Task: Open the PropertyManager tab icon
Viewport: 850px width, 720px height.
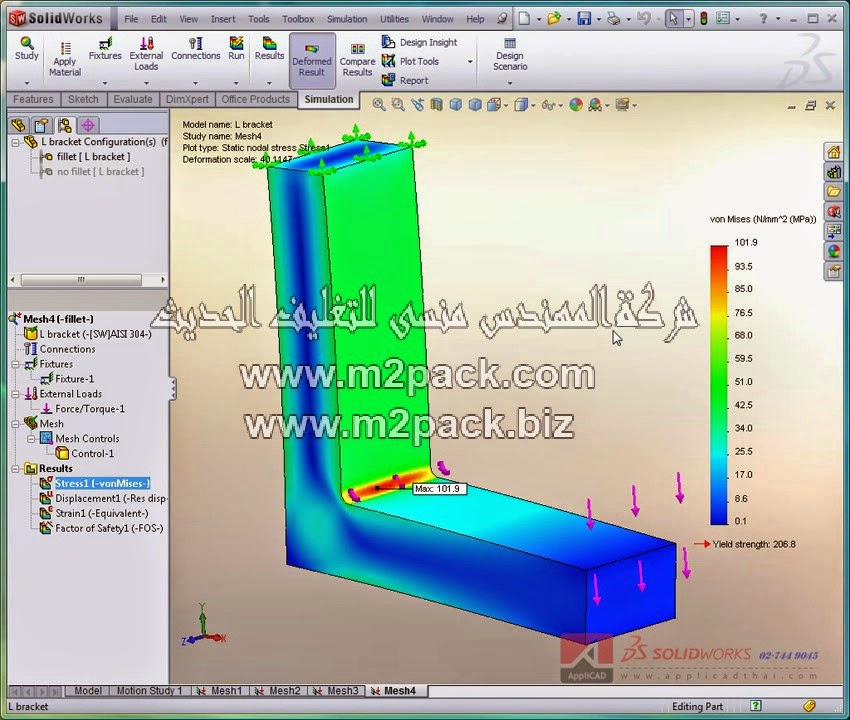Action: [41, 125]
